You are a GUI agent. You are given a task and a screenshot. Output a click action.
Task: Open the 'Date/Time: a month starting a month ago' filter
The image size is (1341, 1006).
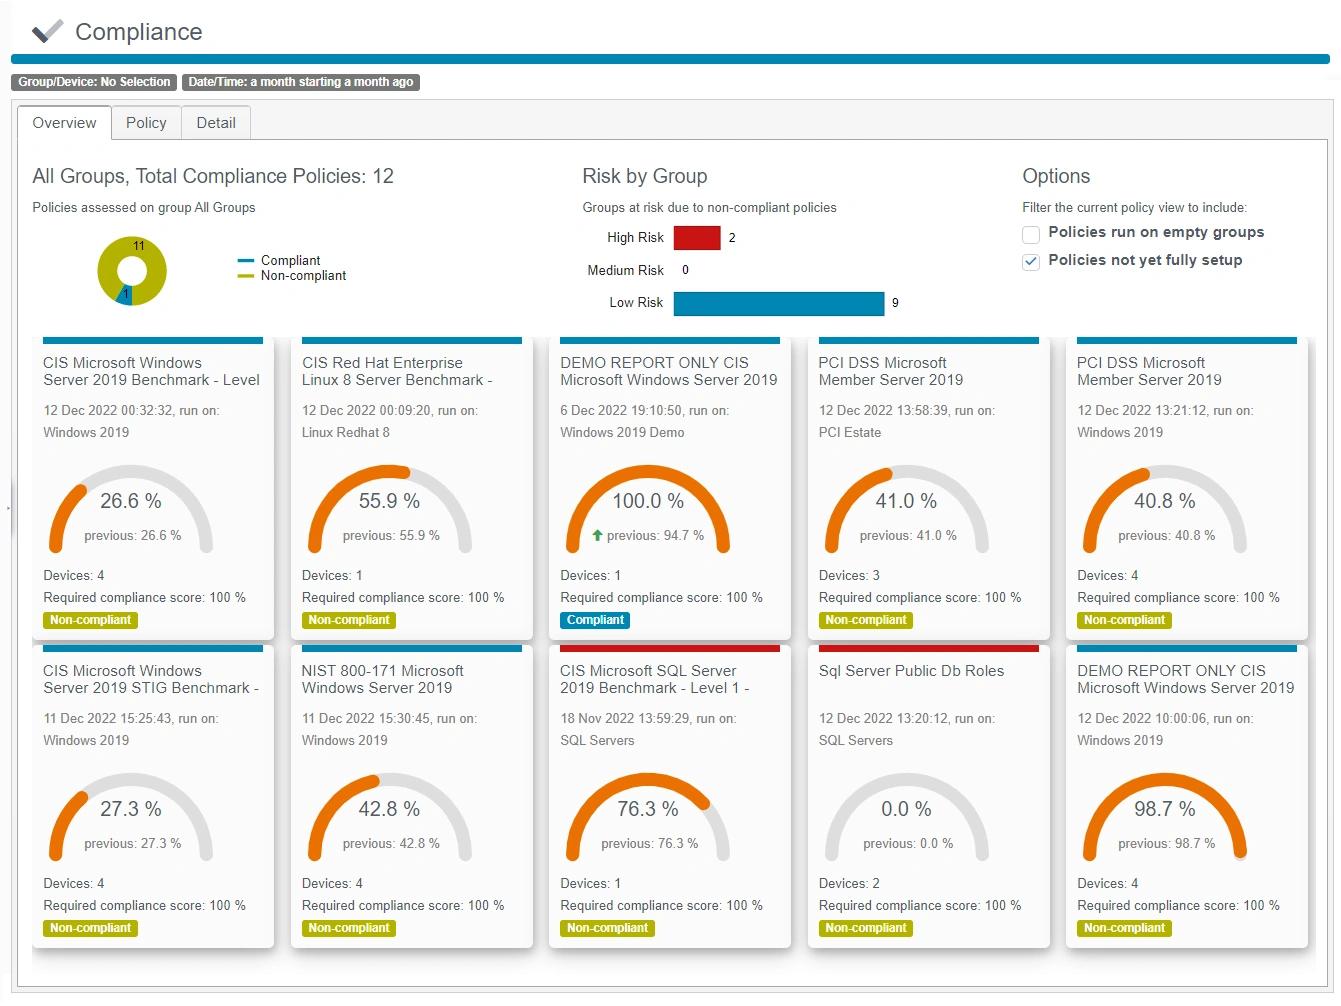(x=300, y=82)
